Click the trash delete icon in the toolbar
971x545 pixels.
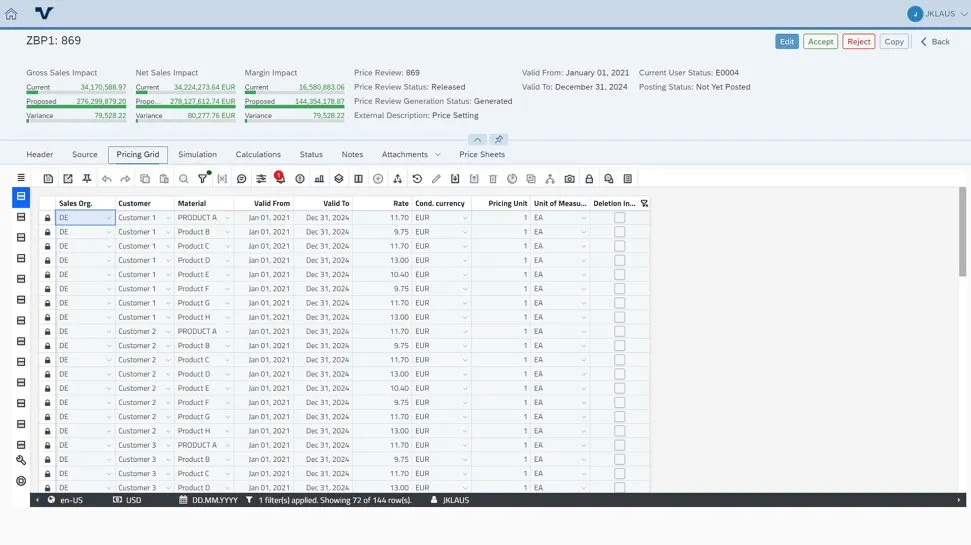[x=493, y=179]
